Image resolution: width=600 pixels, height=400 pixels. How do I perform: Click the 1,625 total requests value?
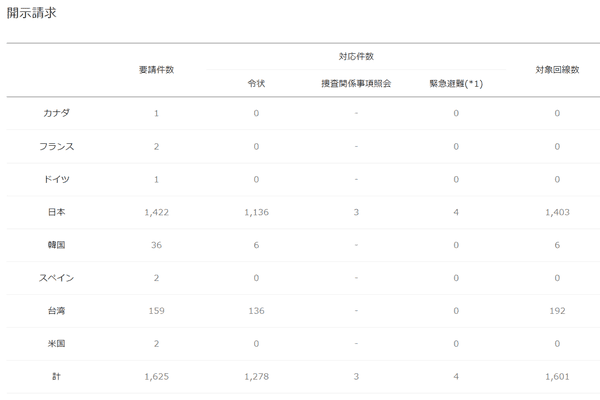pyautogui.click(x=157, y=377)
